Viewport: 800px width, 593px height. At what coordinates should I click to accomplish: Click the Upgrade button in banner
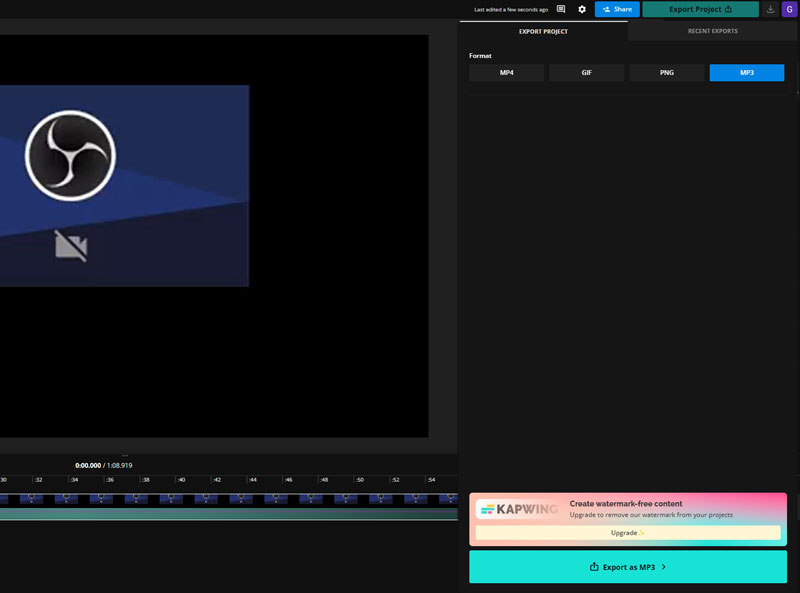tap(627, 533)
